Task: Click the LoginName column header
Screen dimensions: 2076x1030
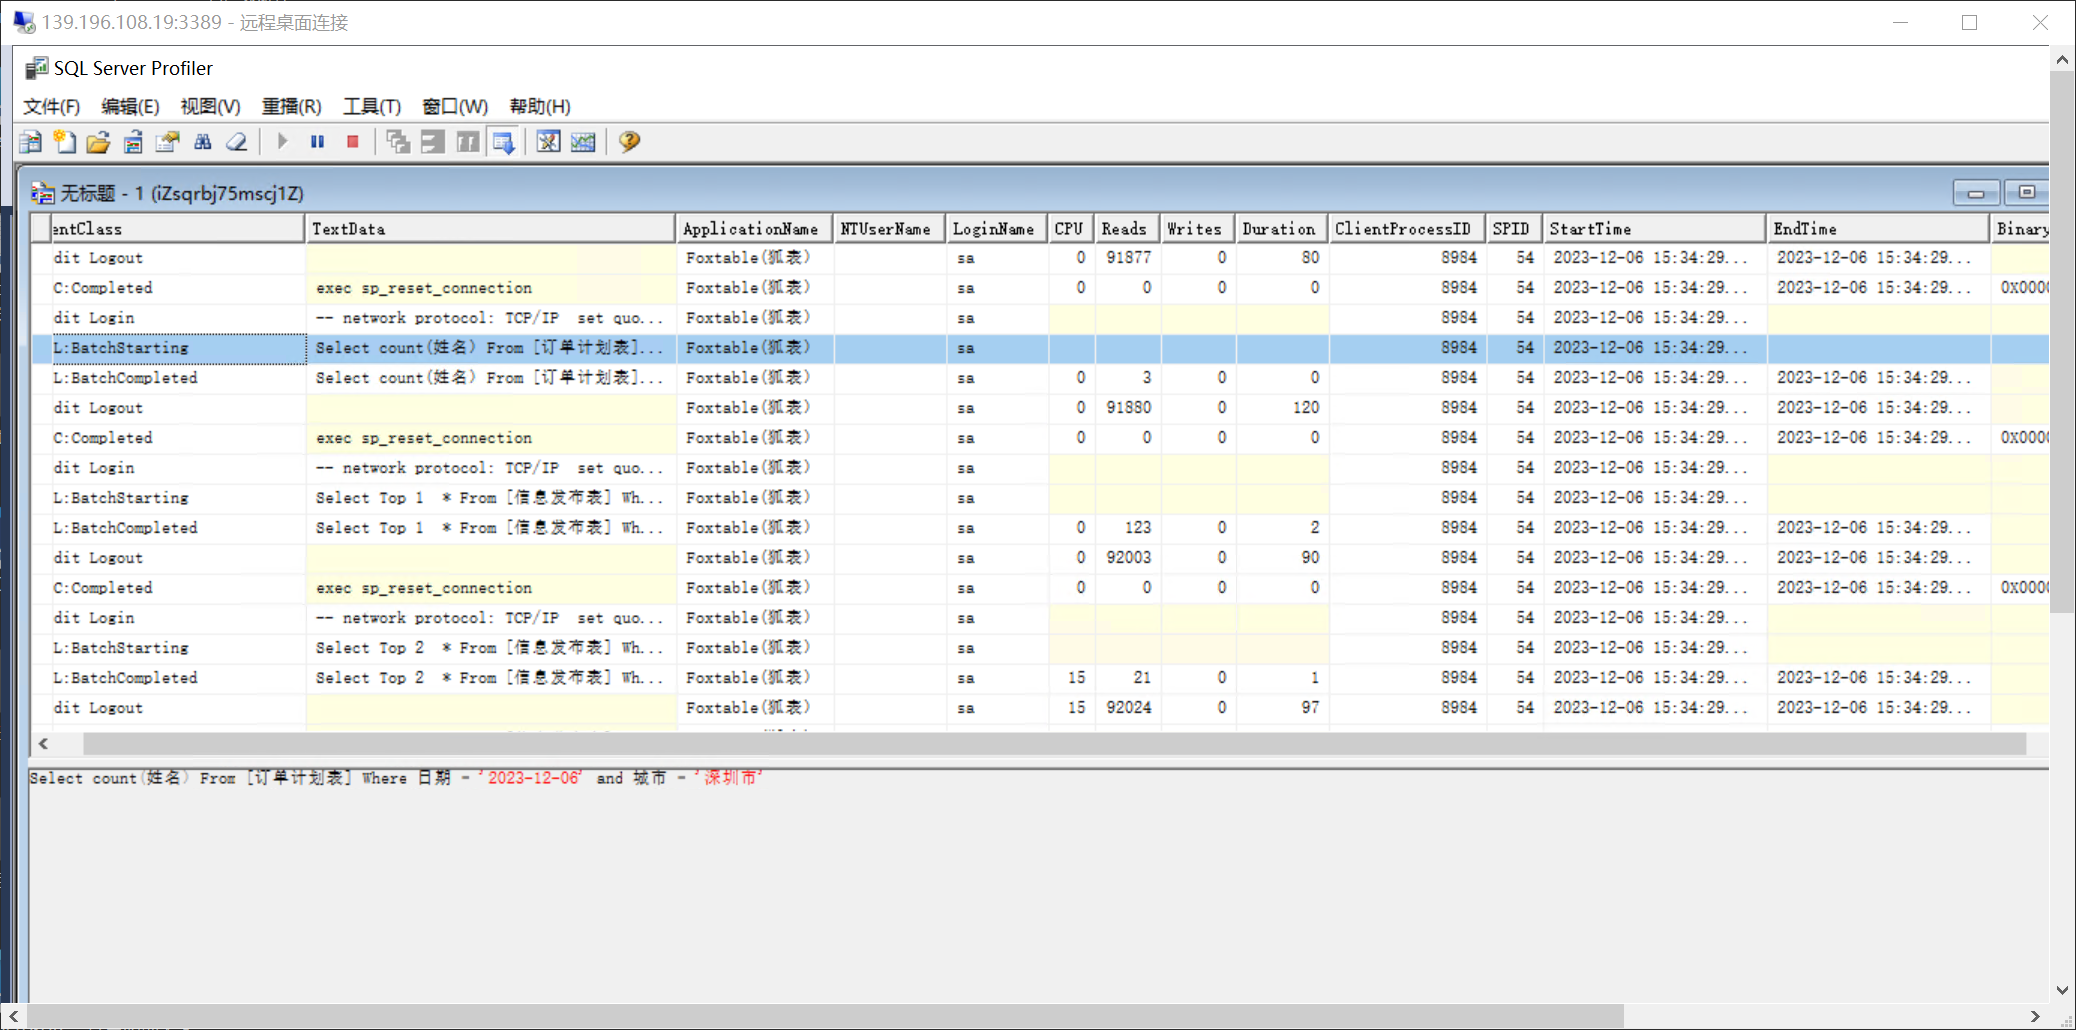Action: coord(996,229)
